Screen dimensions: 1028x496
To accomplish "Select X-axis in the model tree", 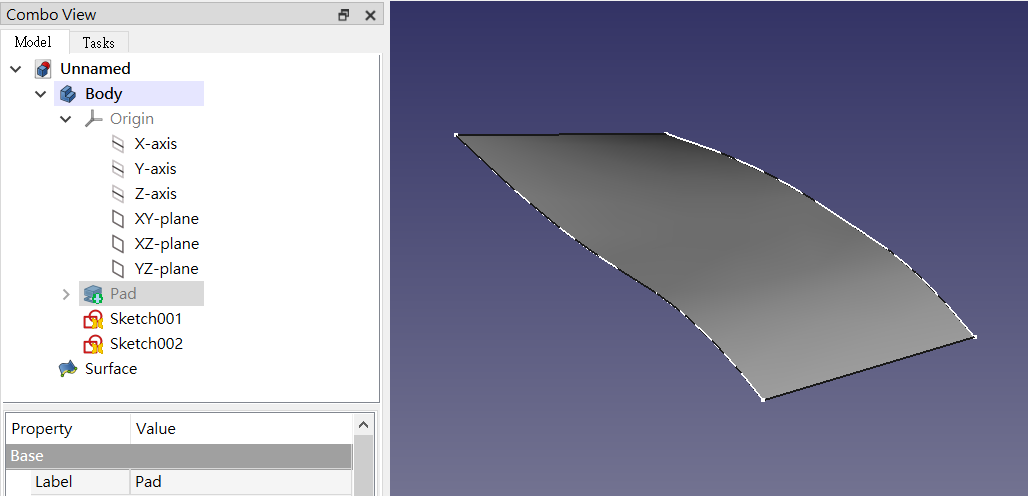I will tap(155, 143).
